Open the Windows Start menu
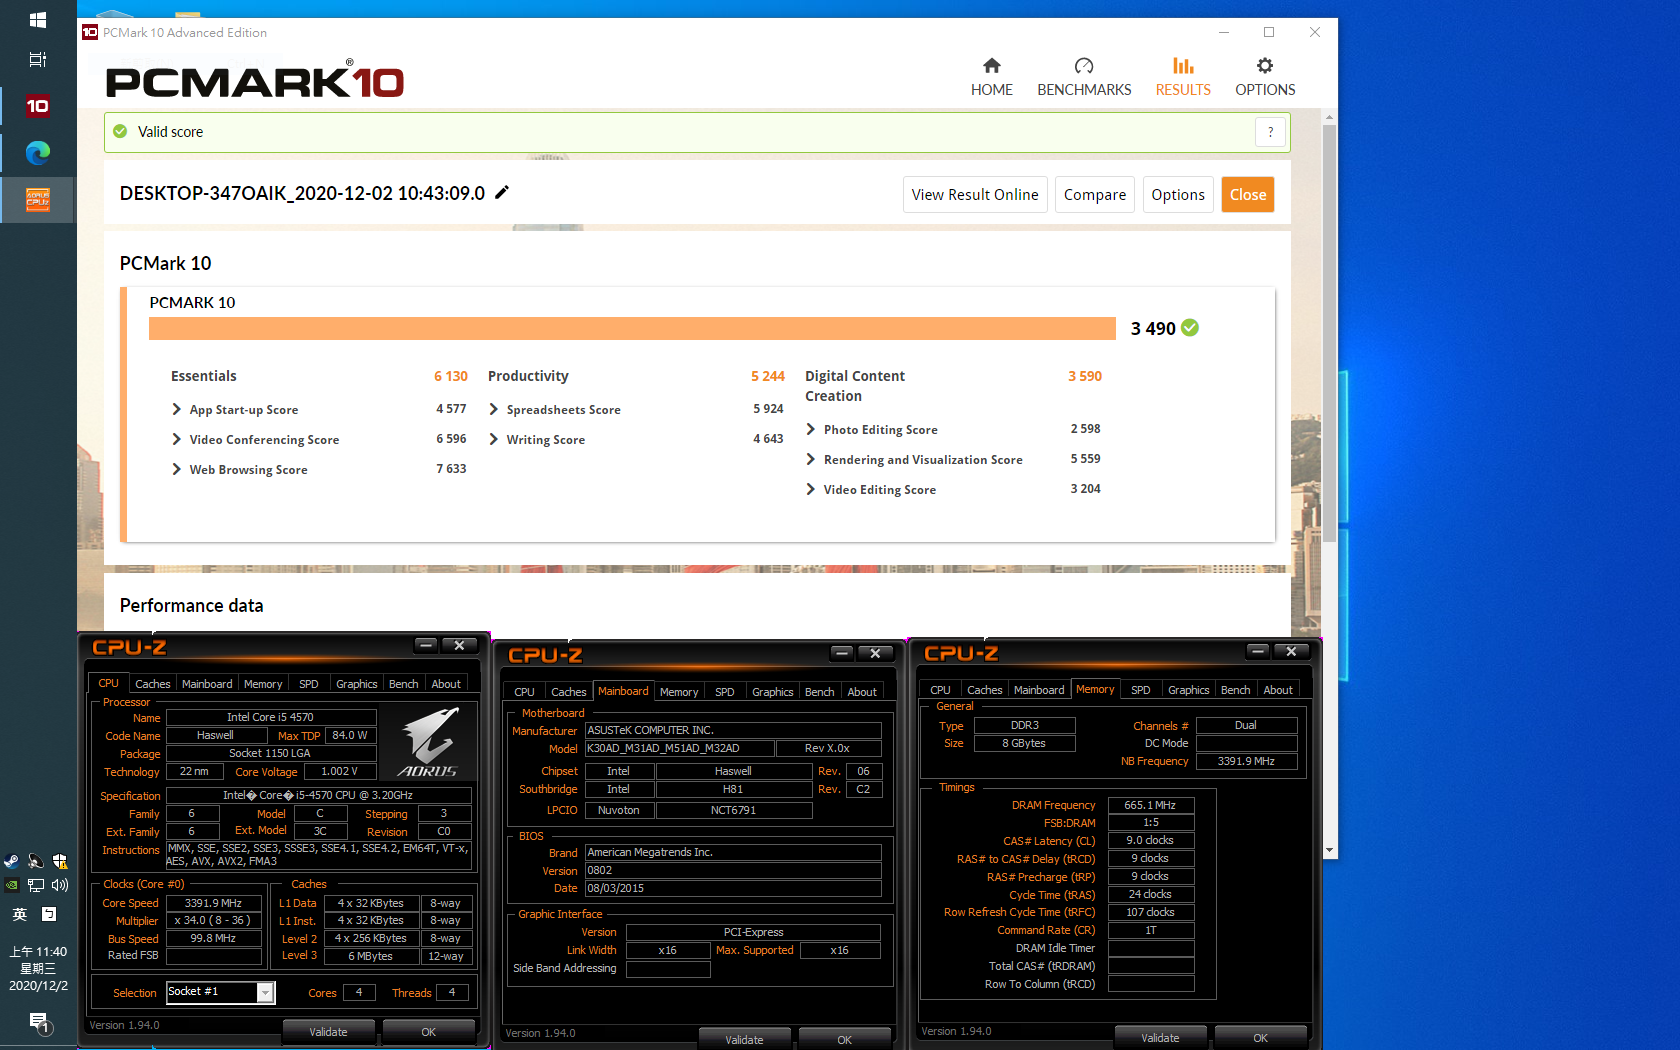Screen dimensions: 1680x1050 click(x=37, y=20)
